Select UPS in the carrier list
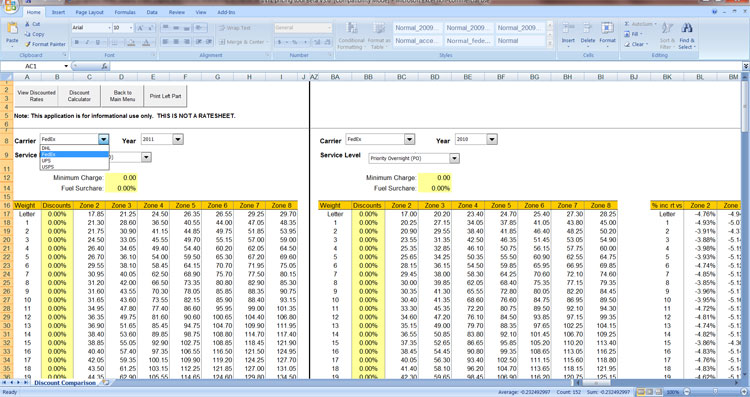750x397 pixels. pyautogui.click(x=75, y=161)
